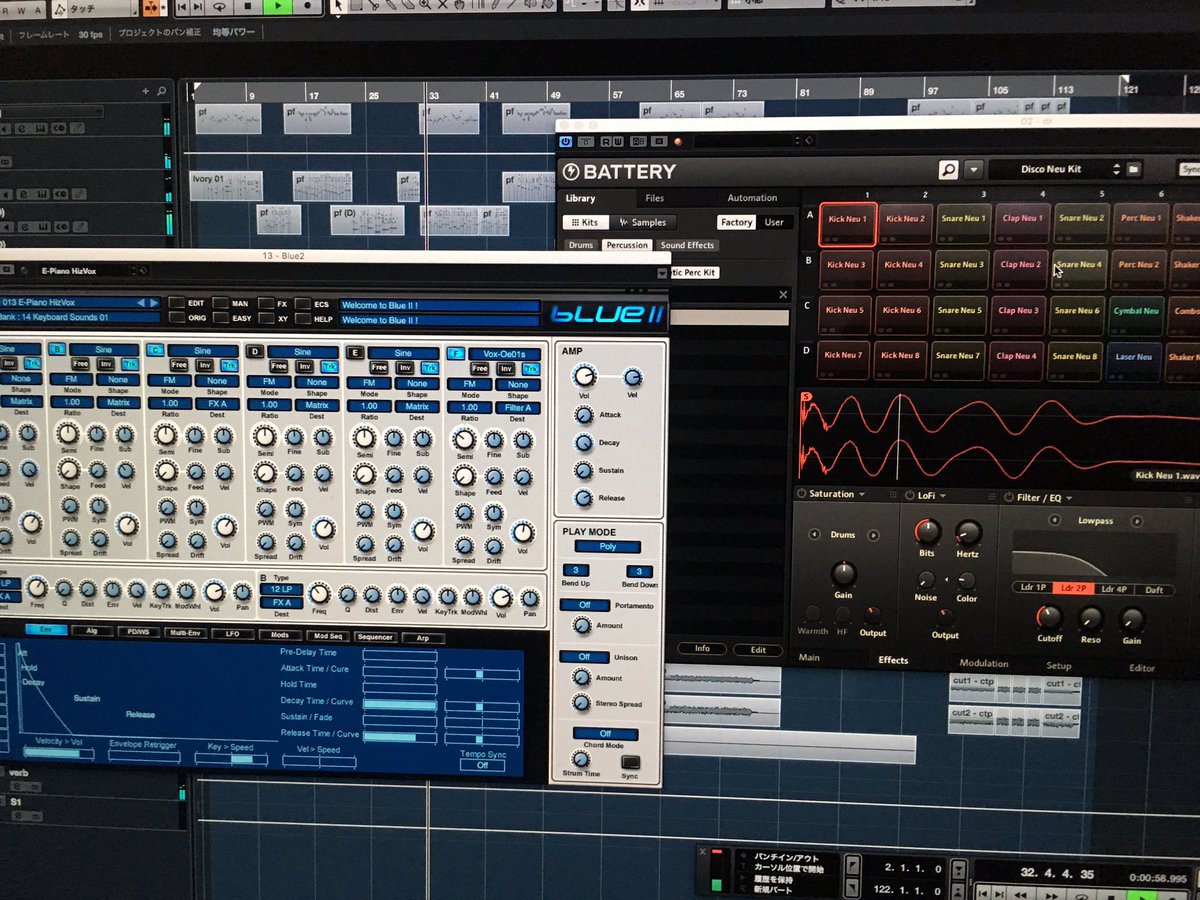Select Arp tab in Blue II

[x=422, y=637]
